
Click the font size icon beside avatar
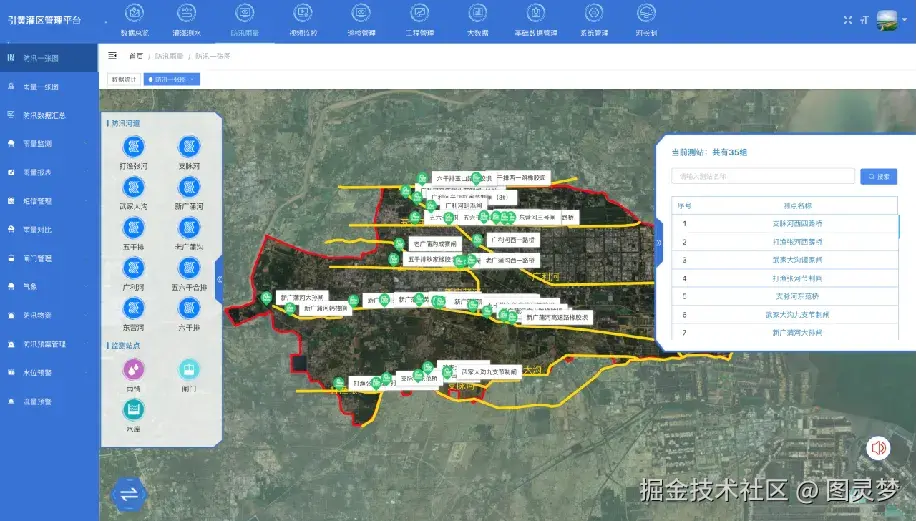(864, 20)
